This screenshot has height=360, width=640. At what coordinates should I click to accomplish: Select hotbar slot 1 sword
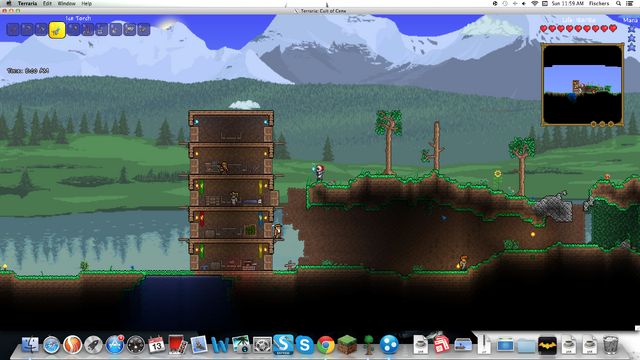pos(13,29)
